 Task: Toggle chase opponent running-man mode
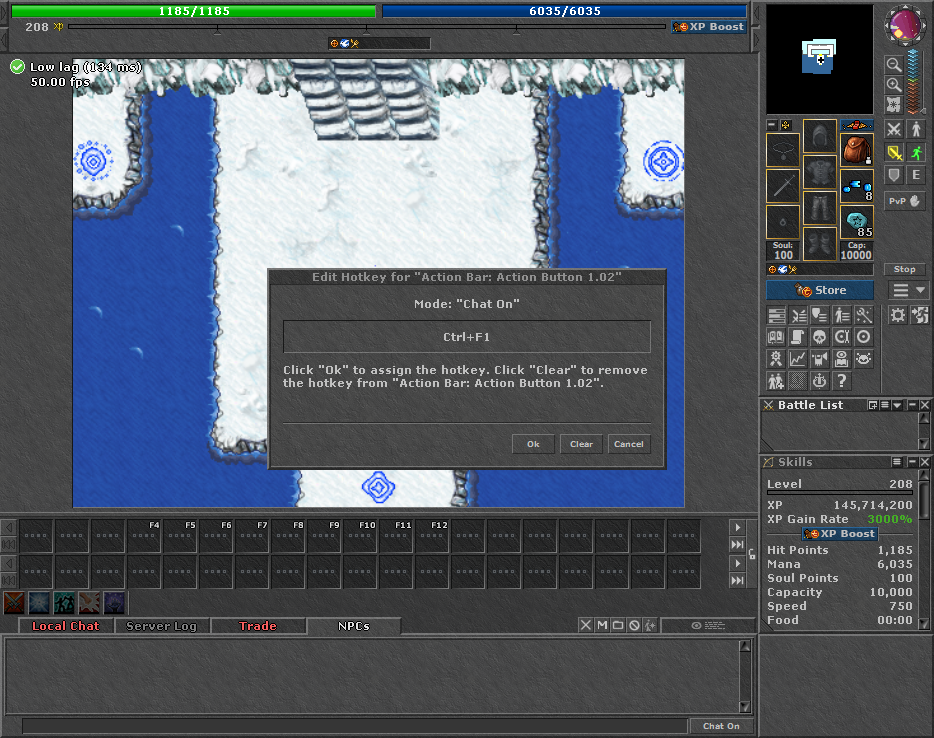pyautogui.click(x=916, y=152)
